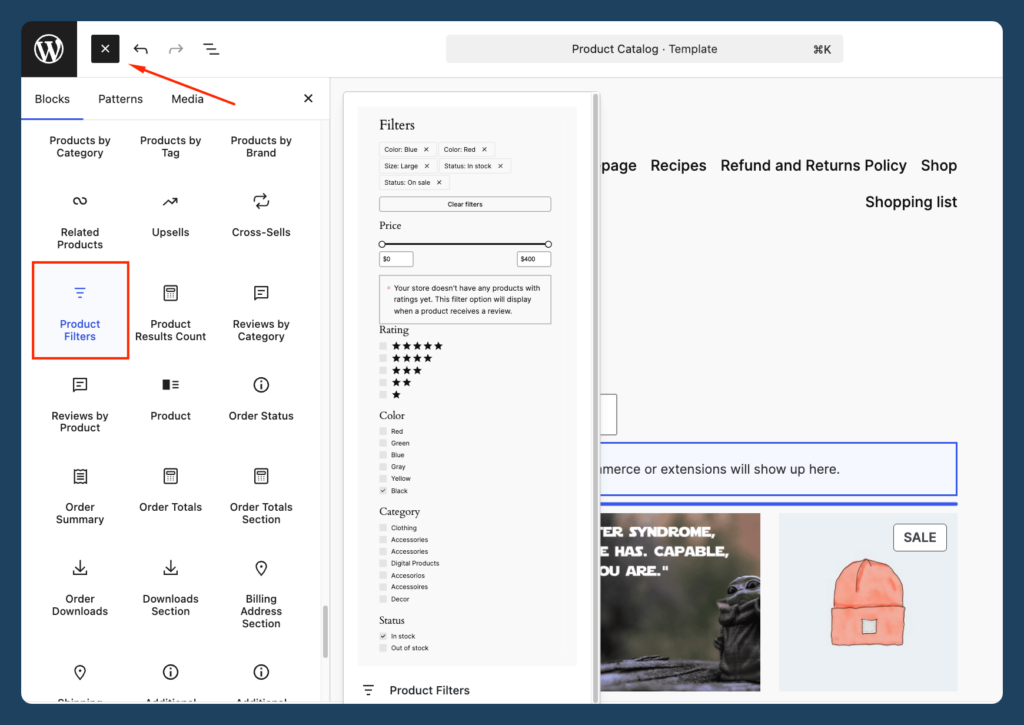1024x725 pixels.
Task: Check the Out of stock checkbox
Action: coord(383,648)
